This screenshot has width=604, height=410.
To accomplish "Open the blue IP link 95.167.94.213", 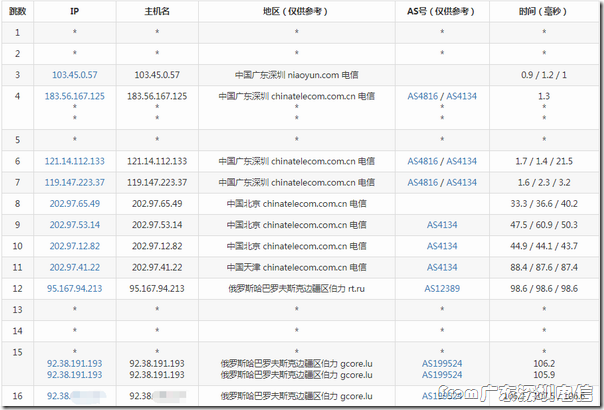I will tap(75, 288).
